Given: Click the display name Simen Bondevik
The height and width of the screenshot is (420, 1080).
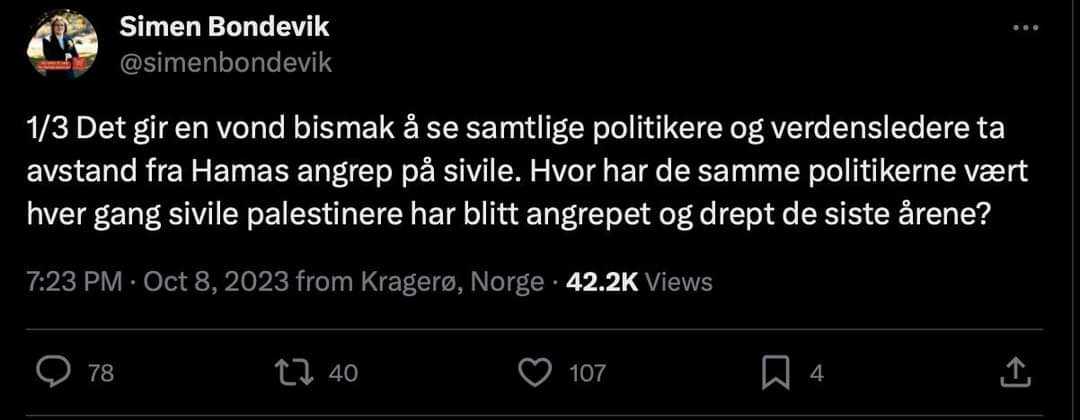Looking at the screenshot, I should [x=224, y=28].
